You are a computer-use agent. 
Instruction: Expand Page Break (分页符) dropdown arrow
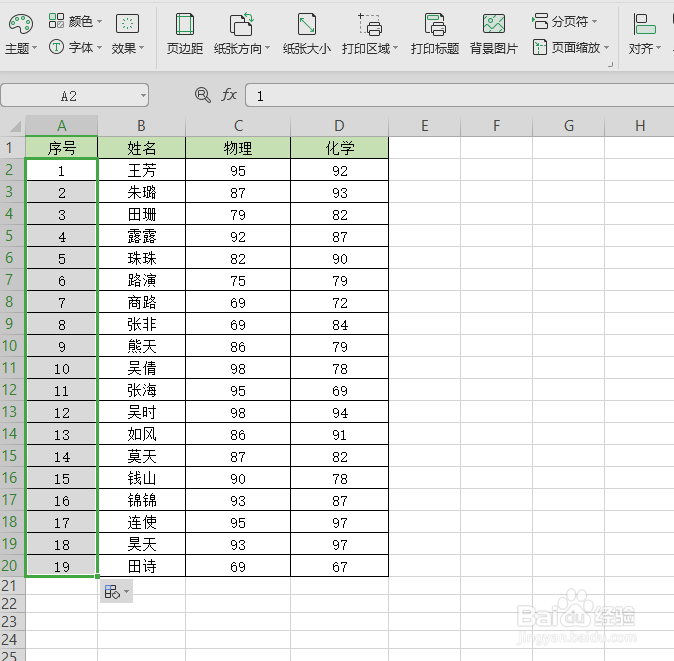tap(594, 21)
